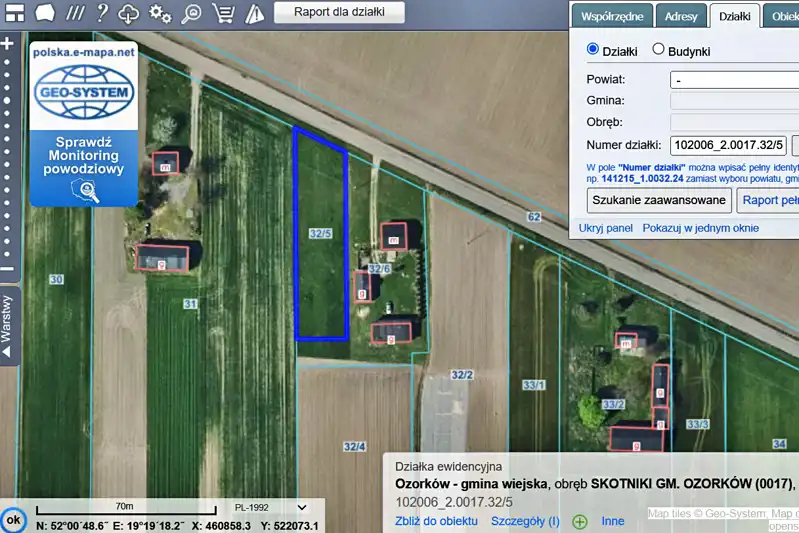Click the panel layout icon in toolbar
The image size is (799, 533).
[14, 13]
